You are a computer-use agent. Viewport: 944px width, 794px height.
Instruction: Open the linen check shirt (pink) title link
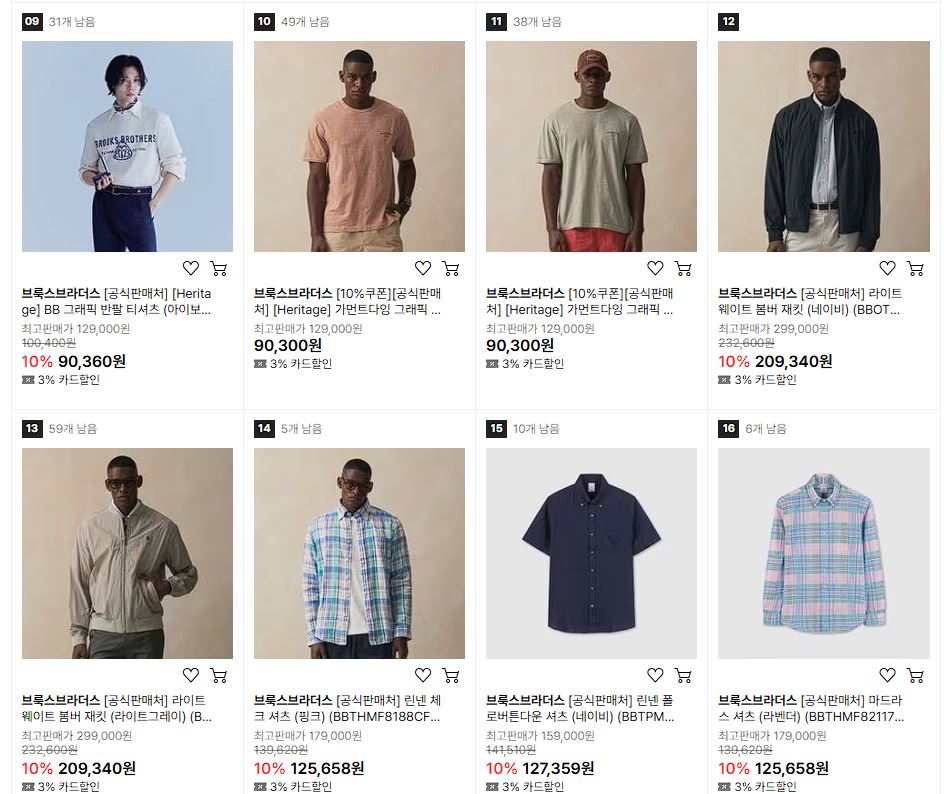point(347,709)
